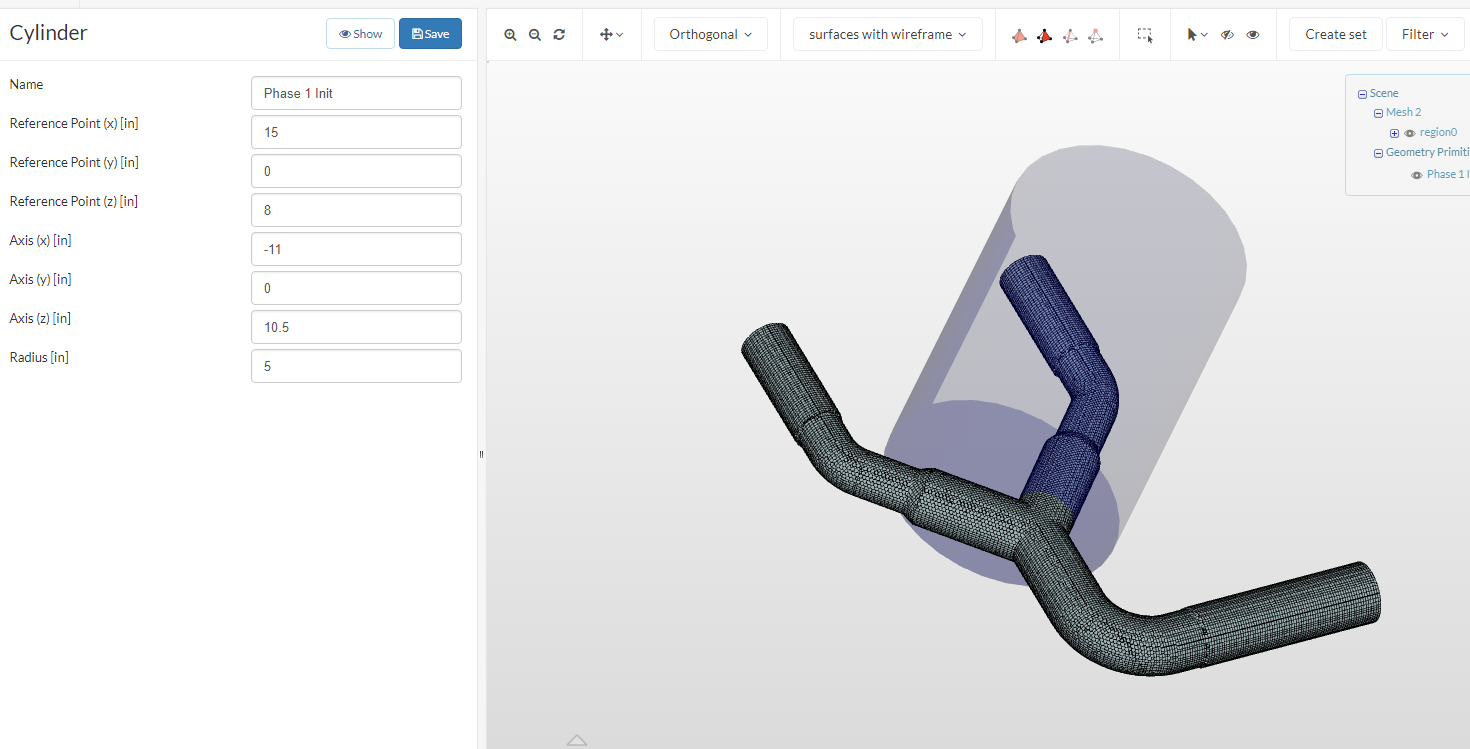Screen dimensions: 1470x749
Task: Select the last wireframe tetrahedron pick icon
Action: [1095, 35]
